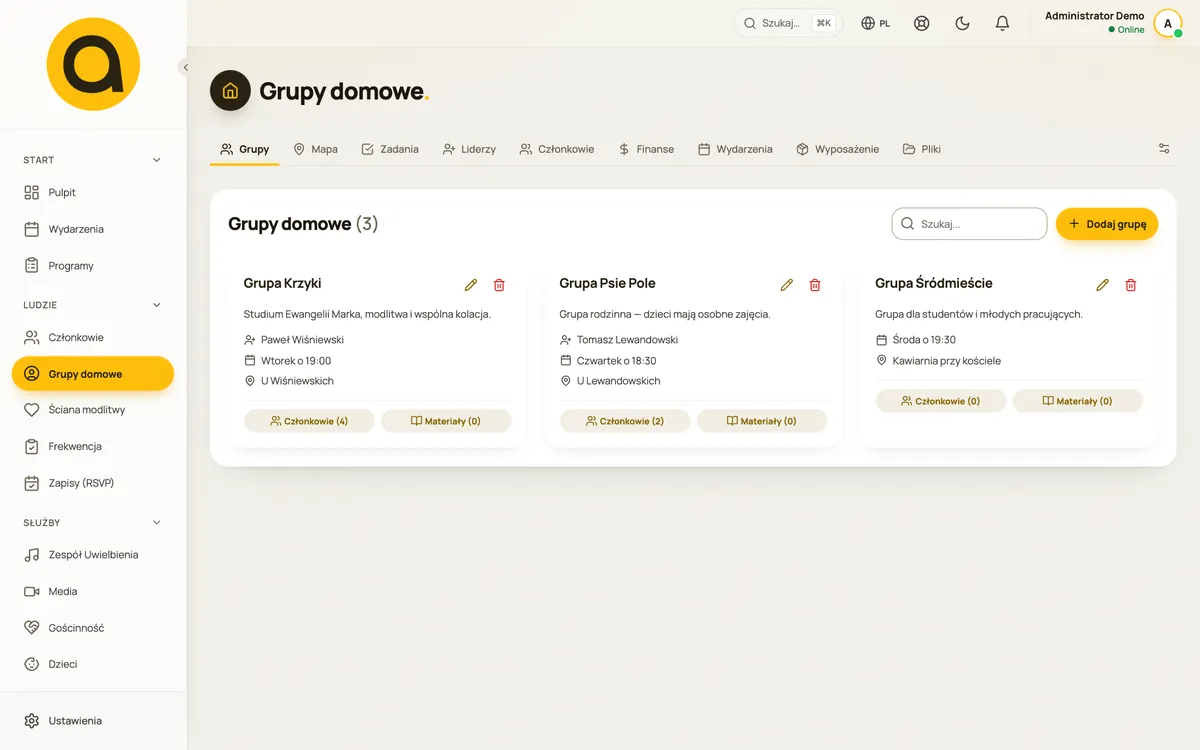The image size is (1200, 750).
Task: Click the schedule Czwartek o 18:30
Action: [617, 361]
